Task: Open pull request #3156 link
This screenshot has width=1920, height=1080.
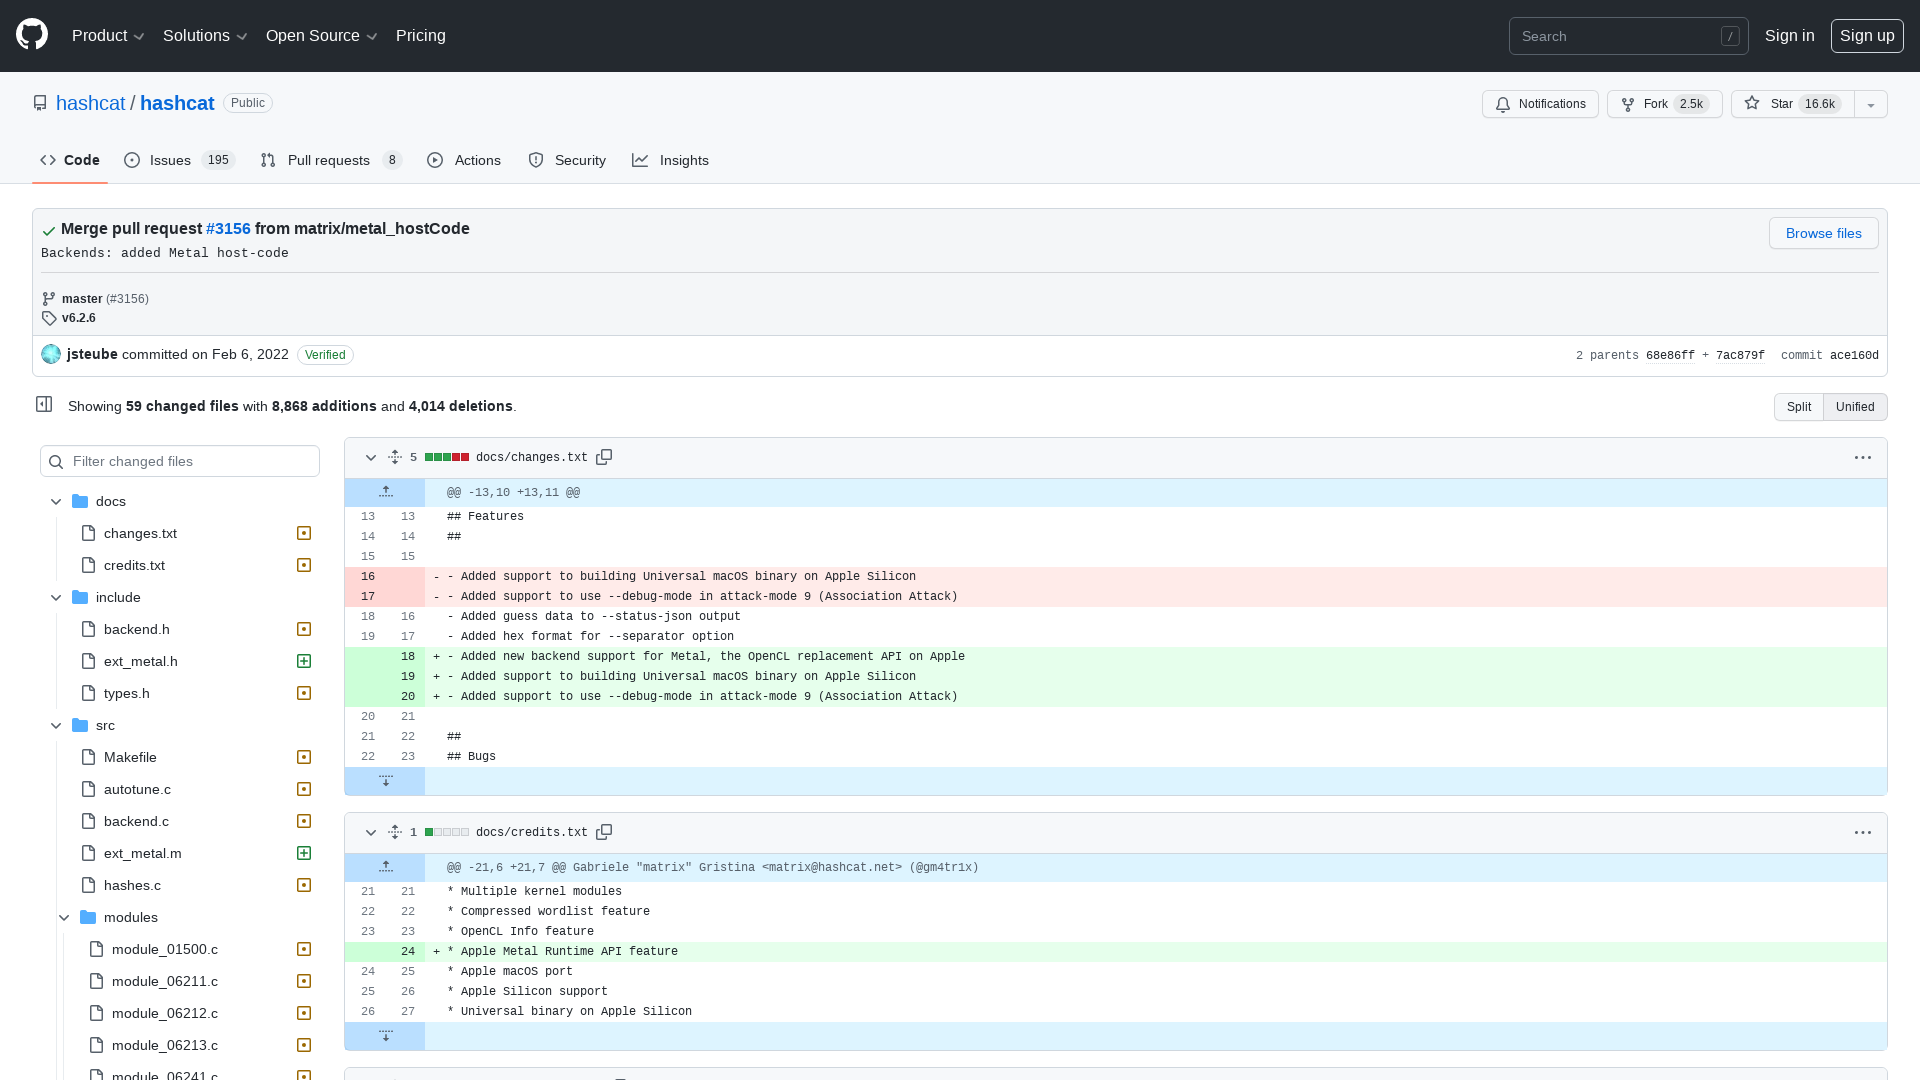Action: coord(228,228)
